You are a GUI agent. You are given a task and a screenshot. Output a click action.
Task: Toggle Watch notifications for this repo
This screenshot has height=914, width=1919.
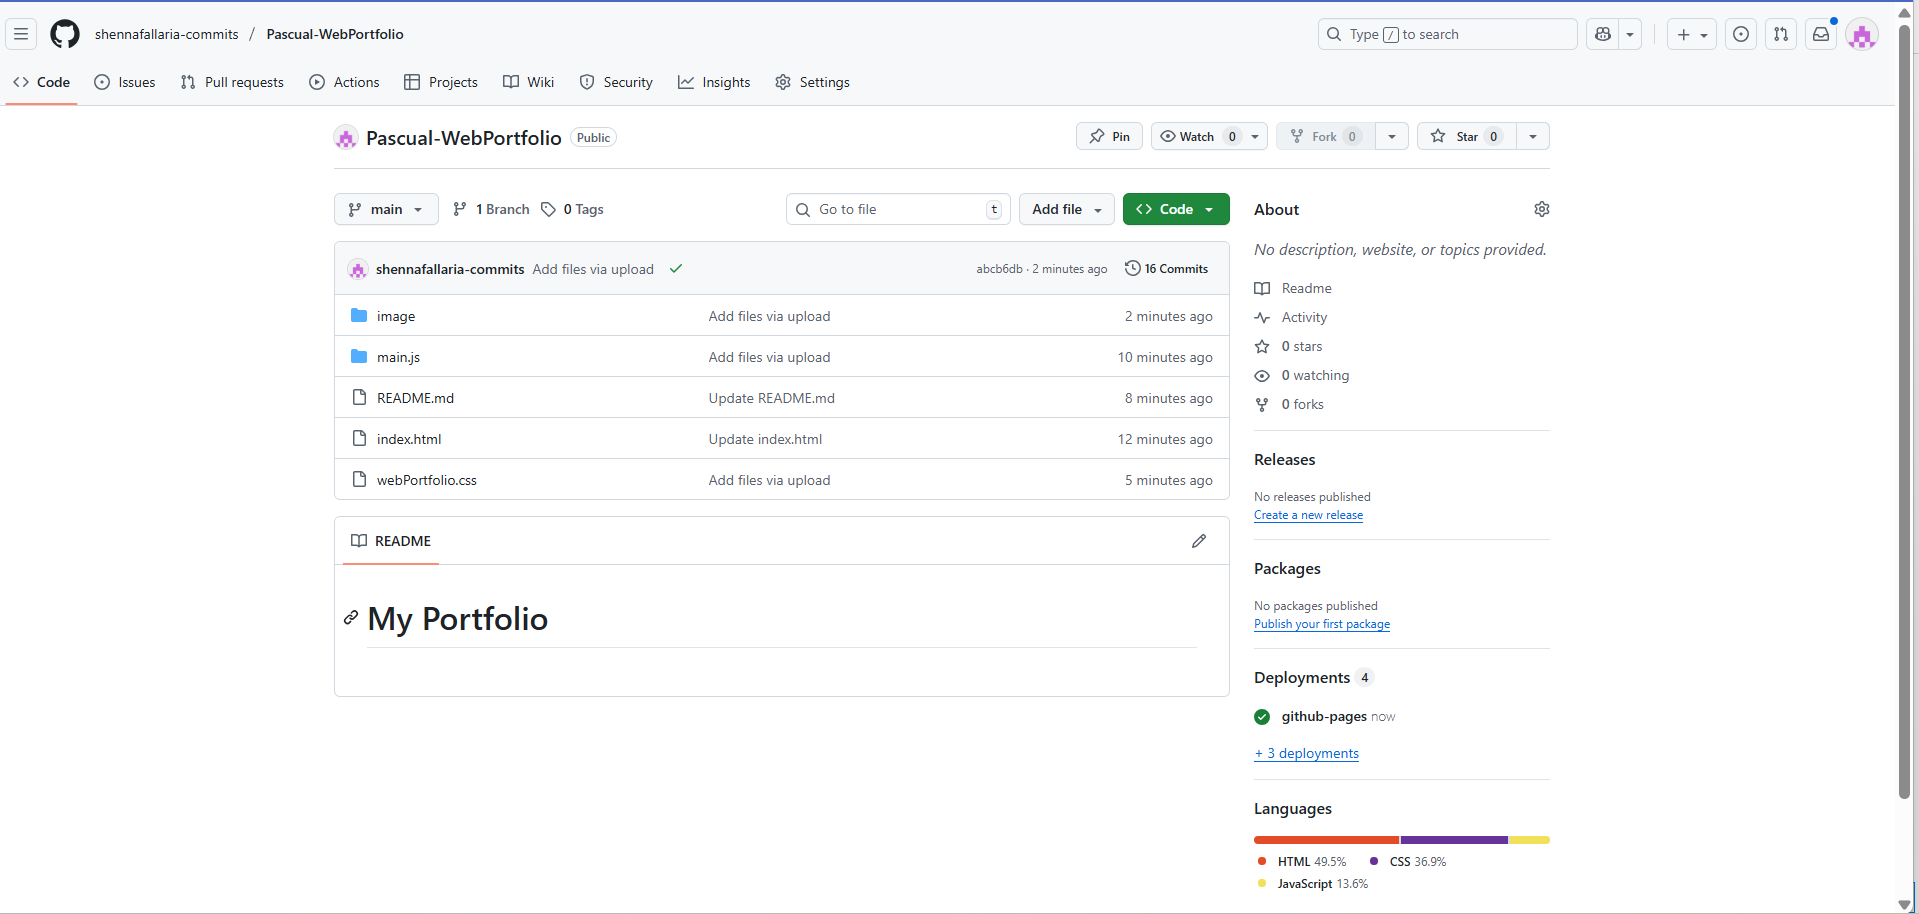pos(1197,136)
